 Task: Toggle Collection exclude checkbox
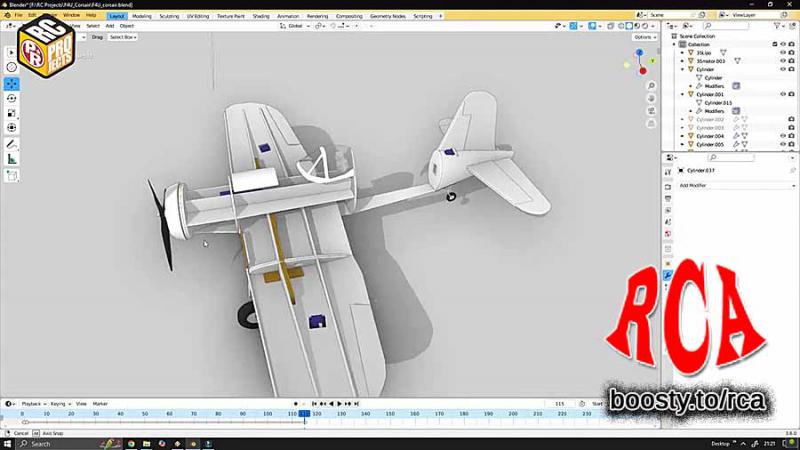(x=775, y=44)
